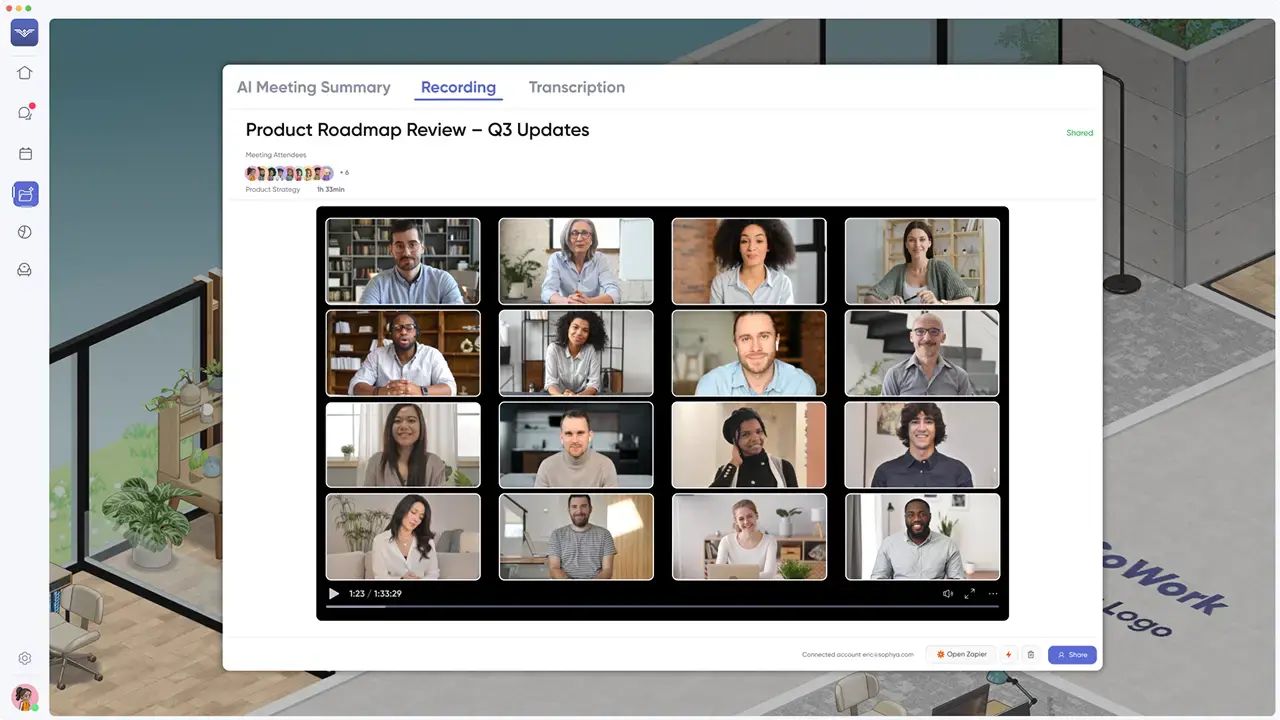1280x720 pixels.
Task: Select the curly-haired man in dark shirt tile
Action: (x=922, y=445)
